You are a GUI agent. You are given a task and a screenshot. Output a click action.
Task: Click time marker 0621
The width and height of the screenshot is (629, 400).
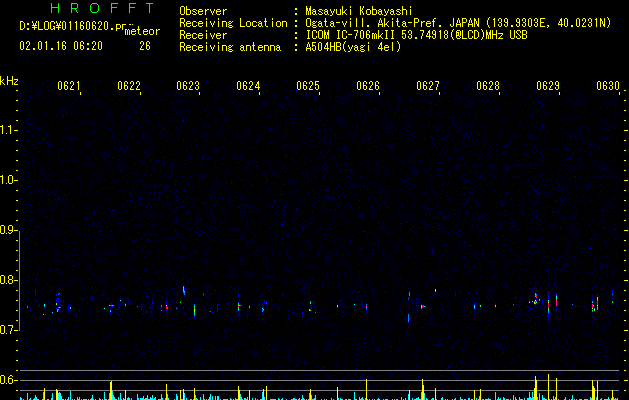[x=69, y=86]
